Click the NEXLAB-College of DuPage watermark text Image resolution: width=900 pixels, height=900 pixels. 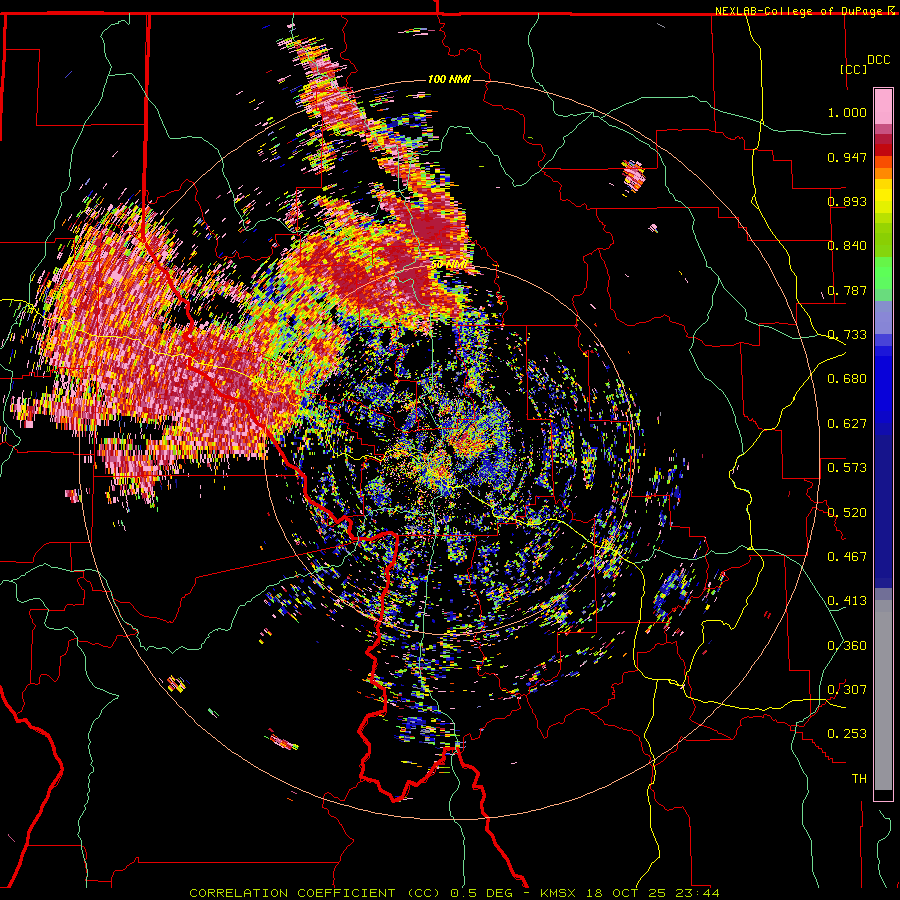(800, 11)
